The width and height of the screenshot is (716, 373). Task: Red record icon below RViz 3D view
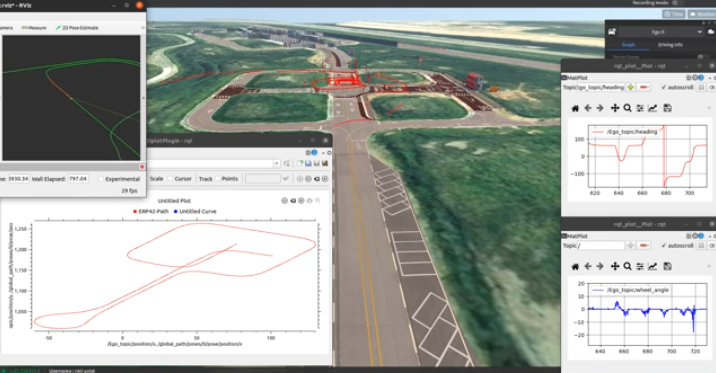[x=142, y=167]
